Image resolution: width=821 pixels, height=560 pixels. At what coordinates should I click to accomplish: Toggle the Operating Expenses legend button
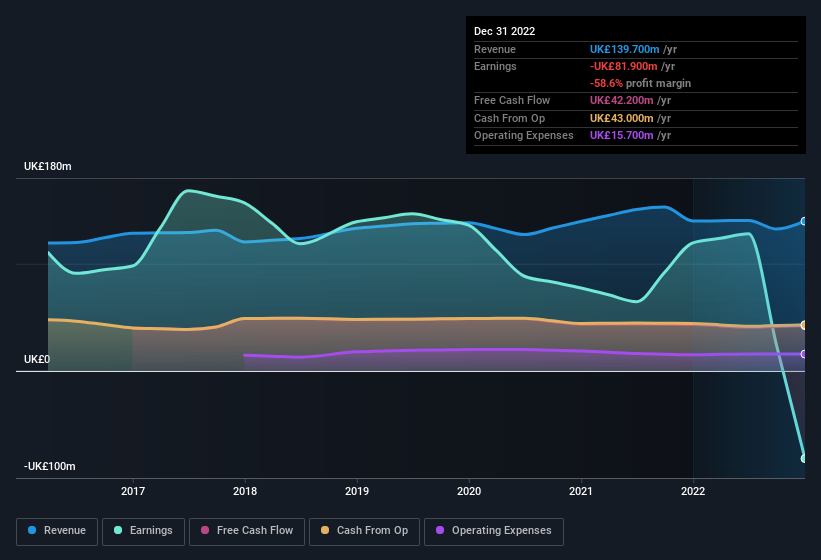point(494,531)
